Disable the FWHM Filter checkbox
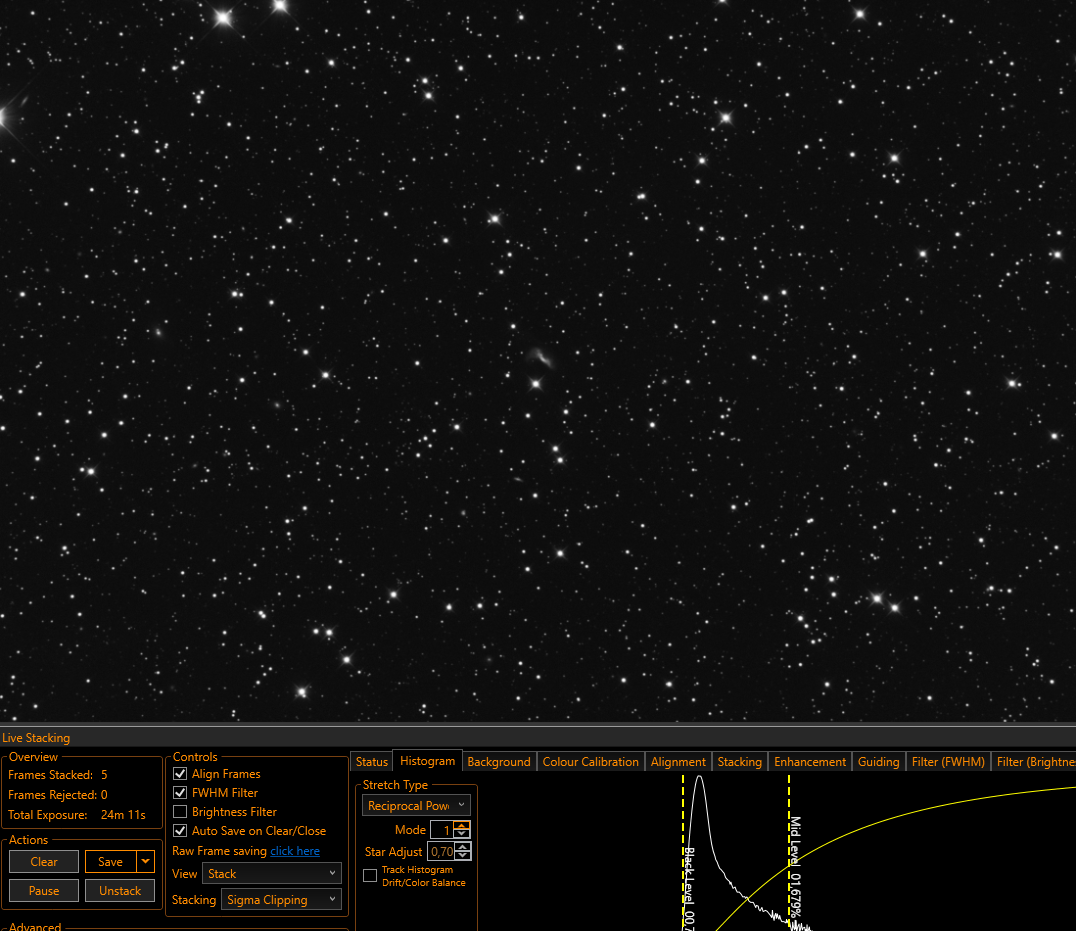The width and height of the screenshot is (1076, 931). 180,793
